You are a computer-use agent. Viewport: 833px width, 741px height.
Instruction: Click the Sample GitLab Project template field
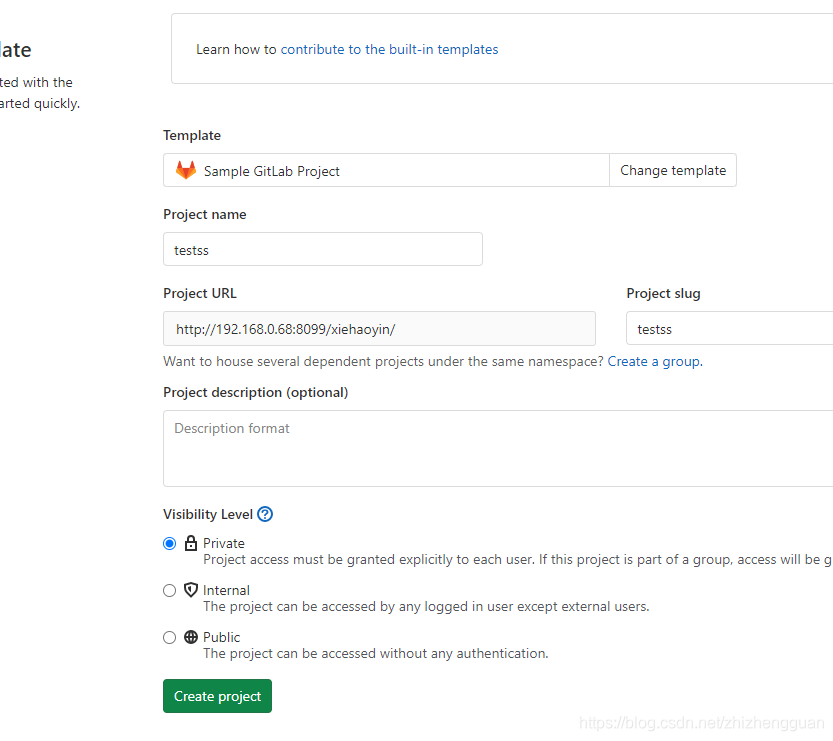(386, 170)
